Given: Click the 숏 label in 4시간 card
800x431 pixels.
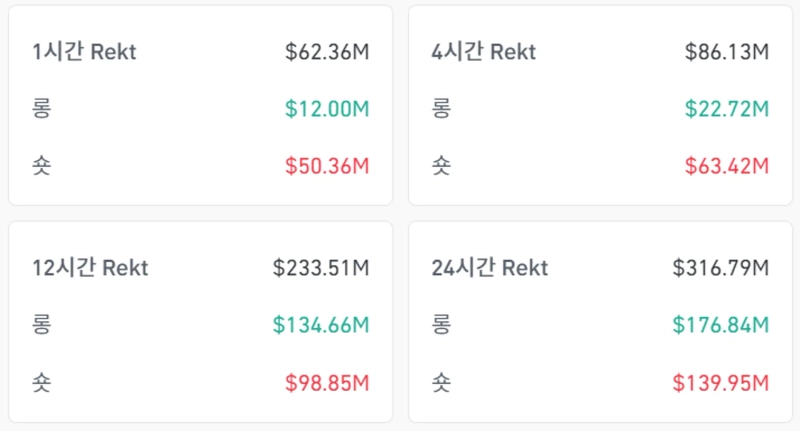Looking at the screenshot, I should coord(441,165).
